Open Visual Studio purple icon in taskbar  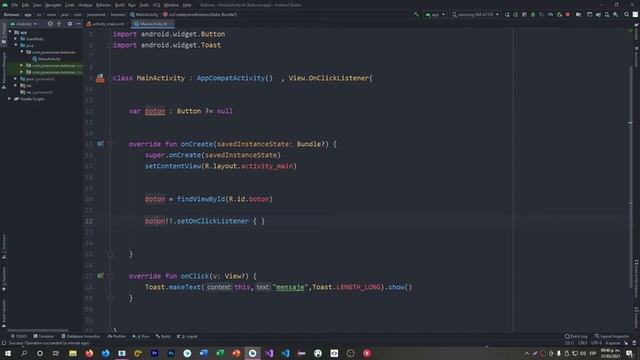tap(269, 353)
